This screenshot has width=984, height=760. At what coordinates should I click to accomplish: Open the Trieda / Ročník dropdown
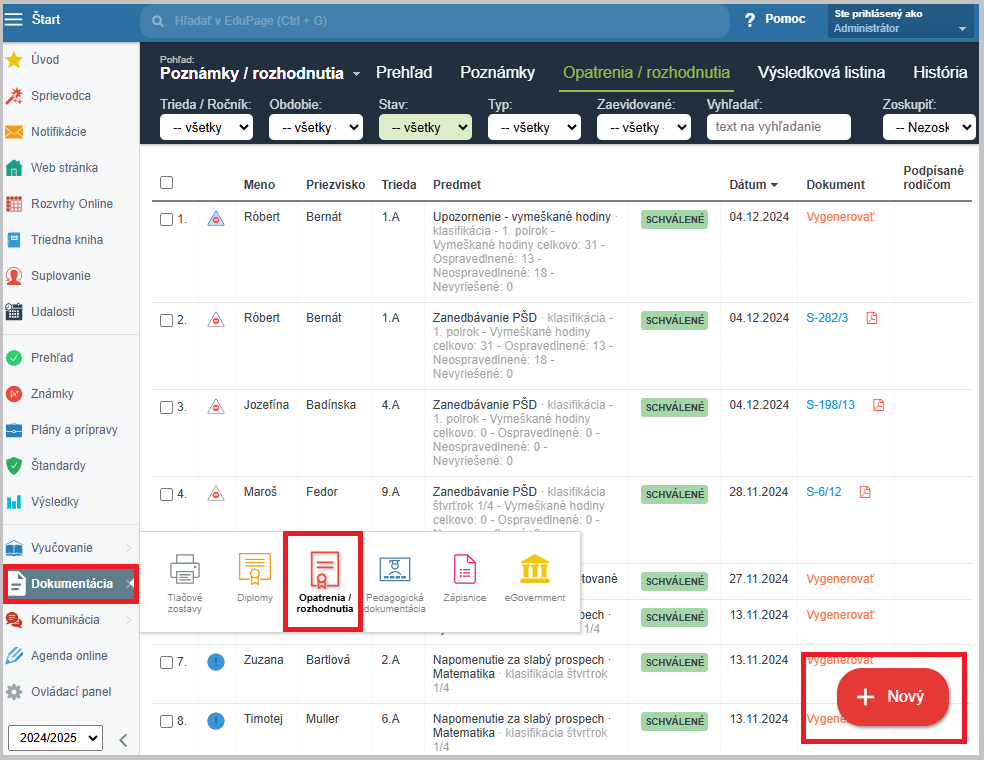[206, 127]
